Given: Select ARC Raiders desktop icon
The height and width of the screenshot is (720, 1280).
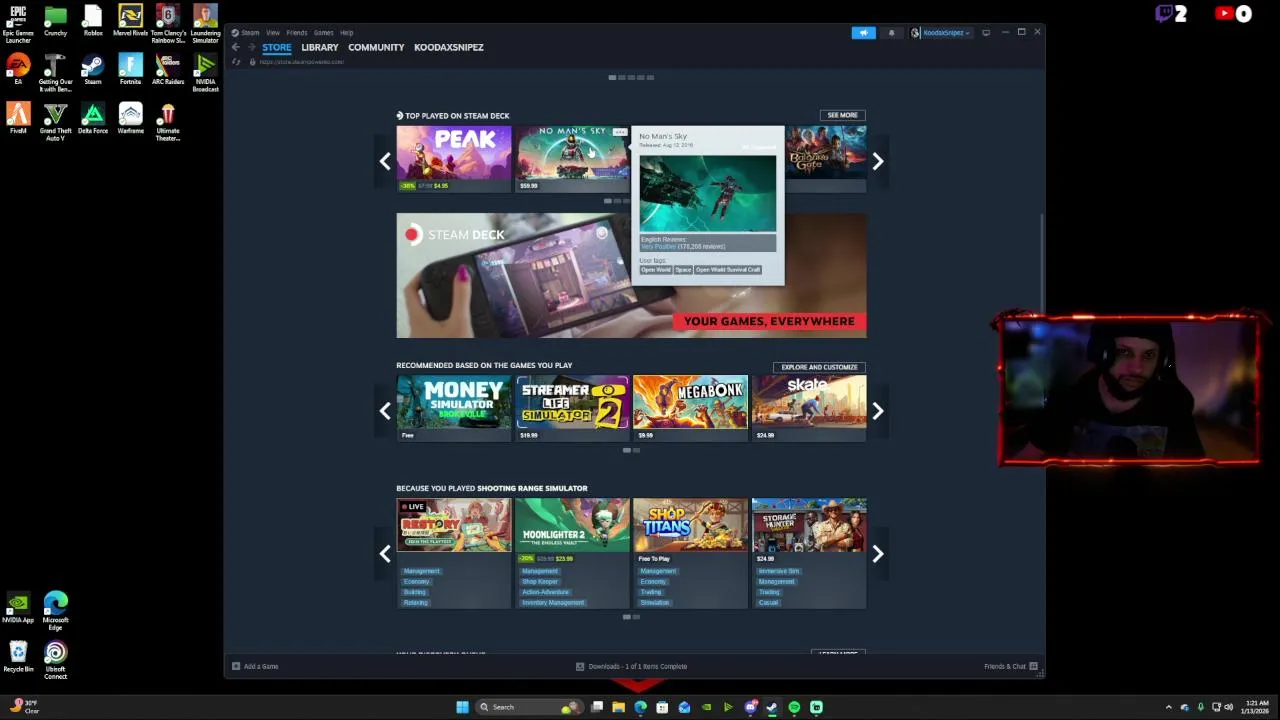Looking at the screenshot, I should (x=168, y=69).
